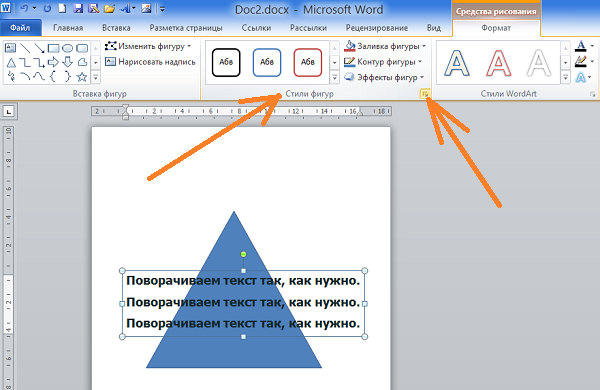Select the right arrow shape
600x390 pixels.
(53, 62)
